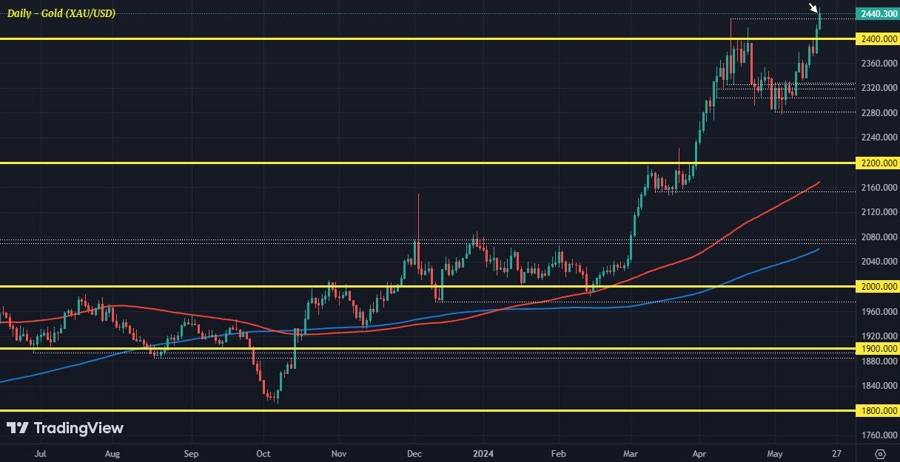Click the 27 date label on time axis

coord(836,453)
